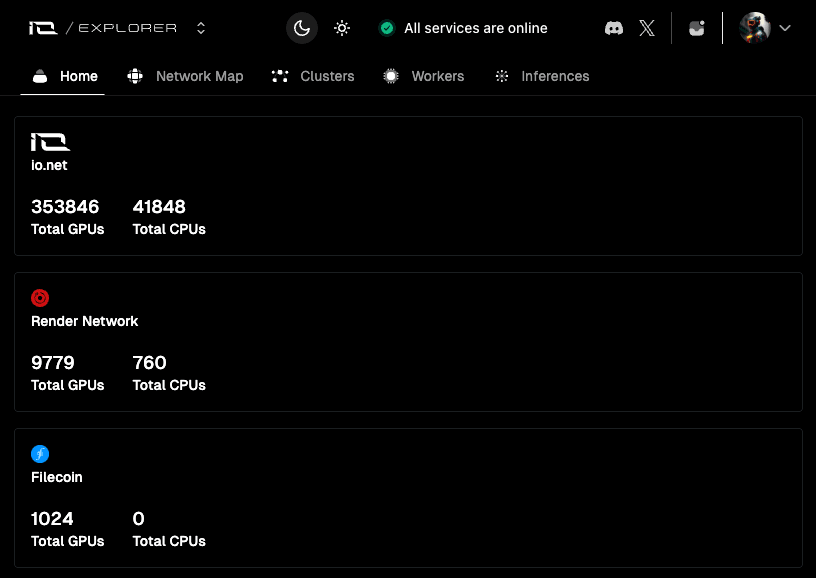Open the Discord icon link

(x=614, y=28)
